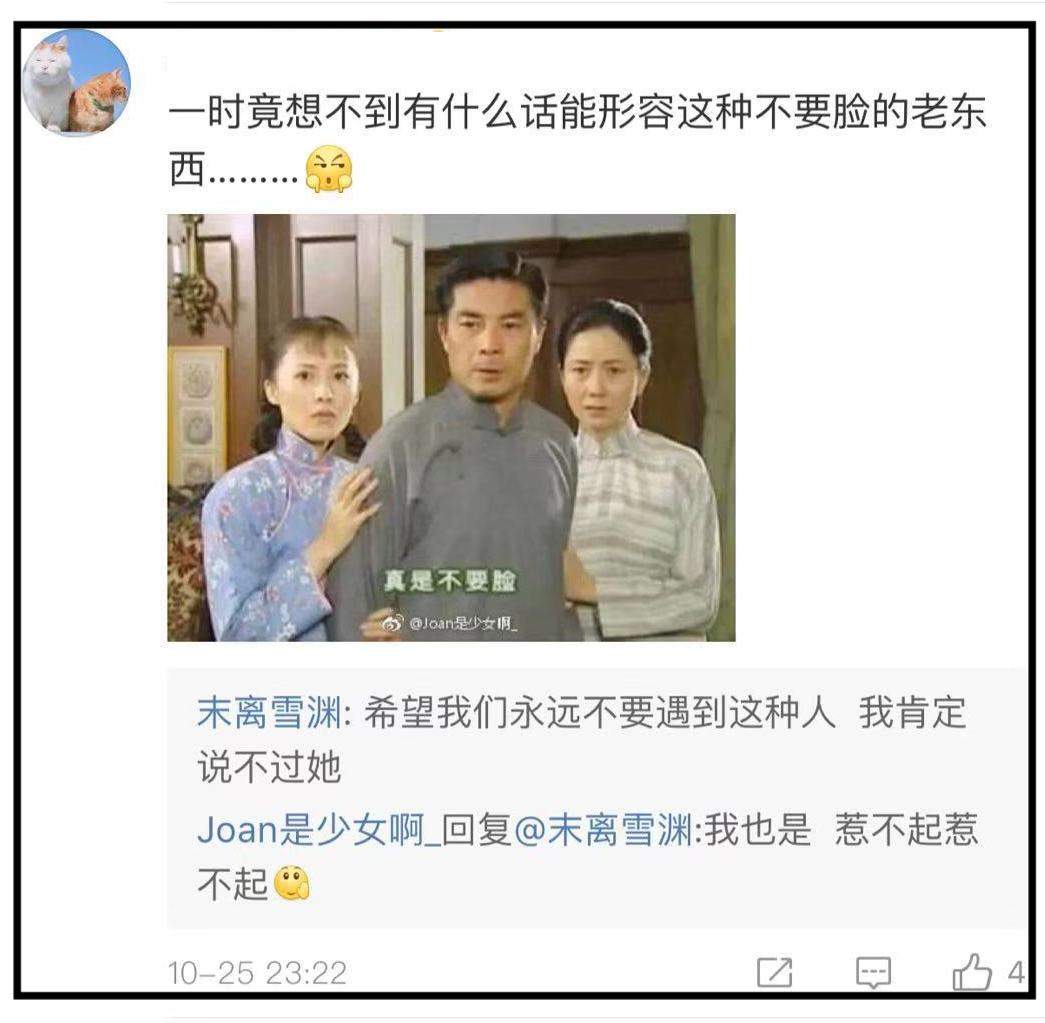Screen dimensions: 1045x1023
Task: Open the attached drama screenshot image
Action: [x=451, y=427]
